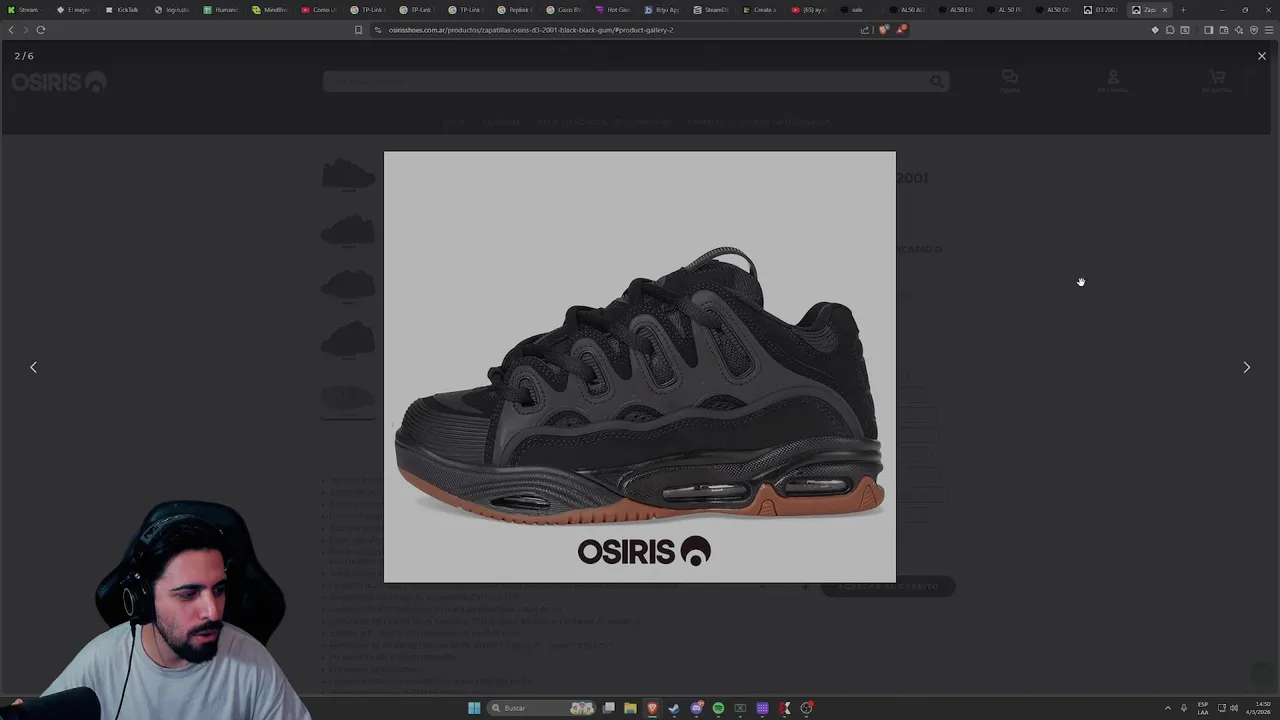
Task: Open the extensions puzzle icon
Action: pos(1170,30)
